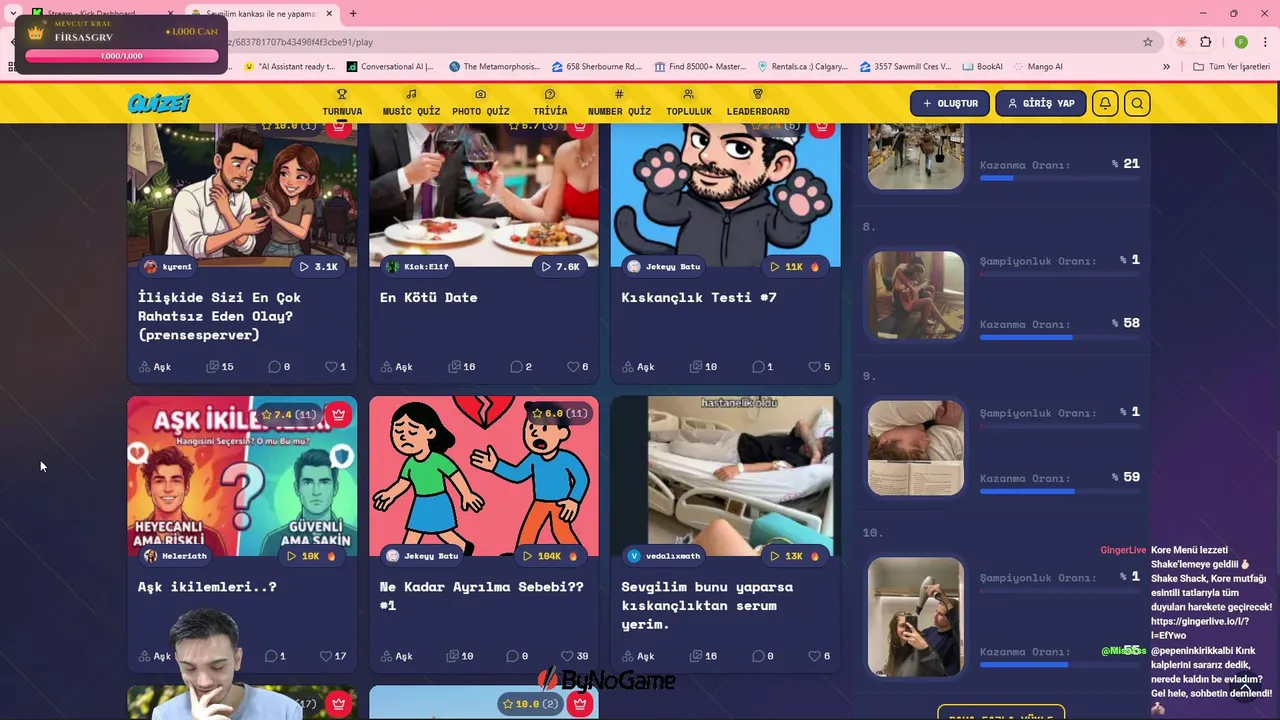The width and height of the screenshot is (1280, 720).
Task: Open the Music Quiz menu item
Action: (411, 103)
